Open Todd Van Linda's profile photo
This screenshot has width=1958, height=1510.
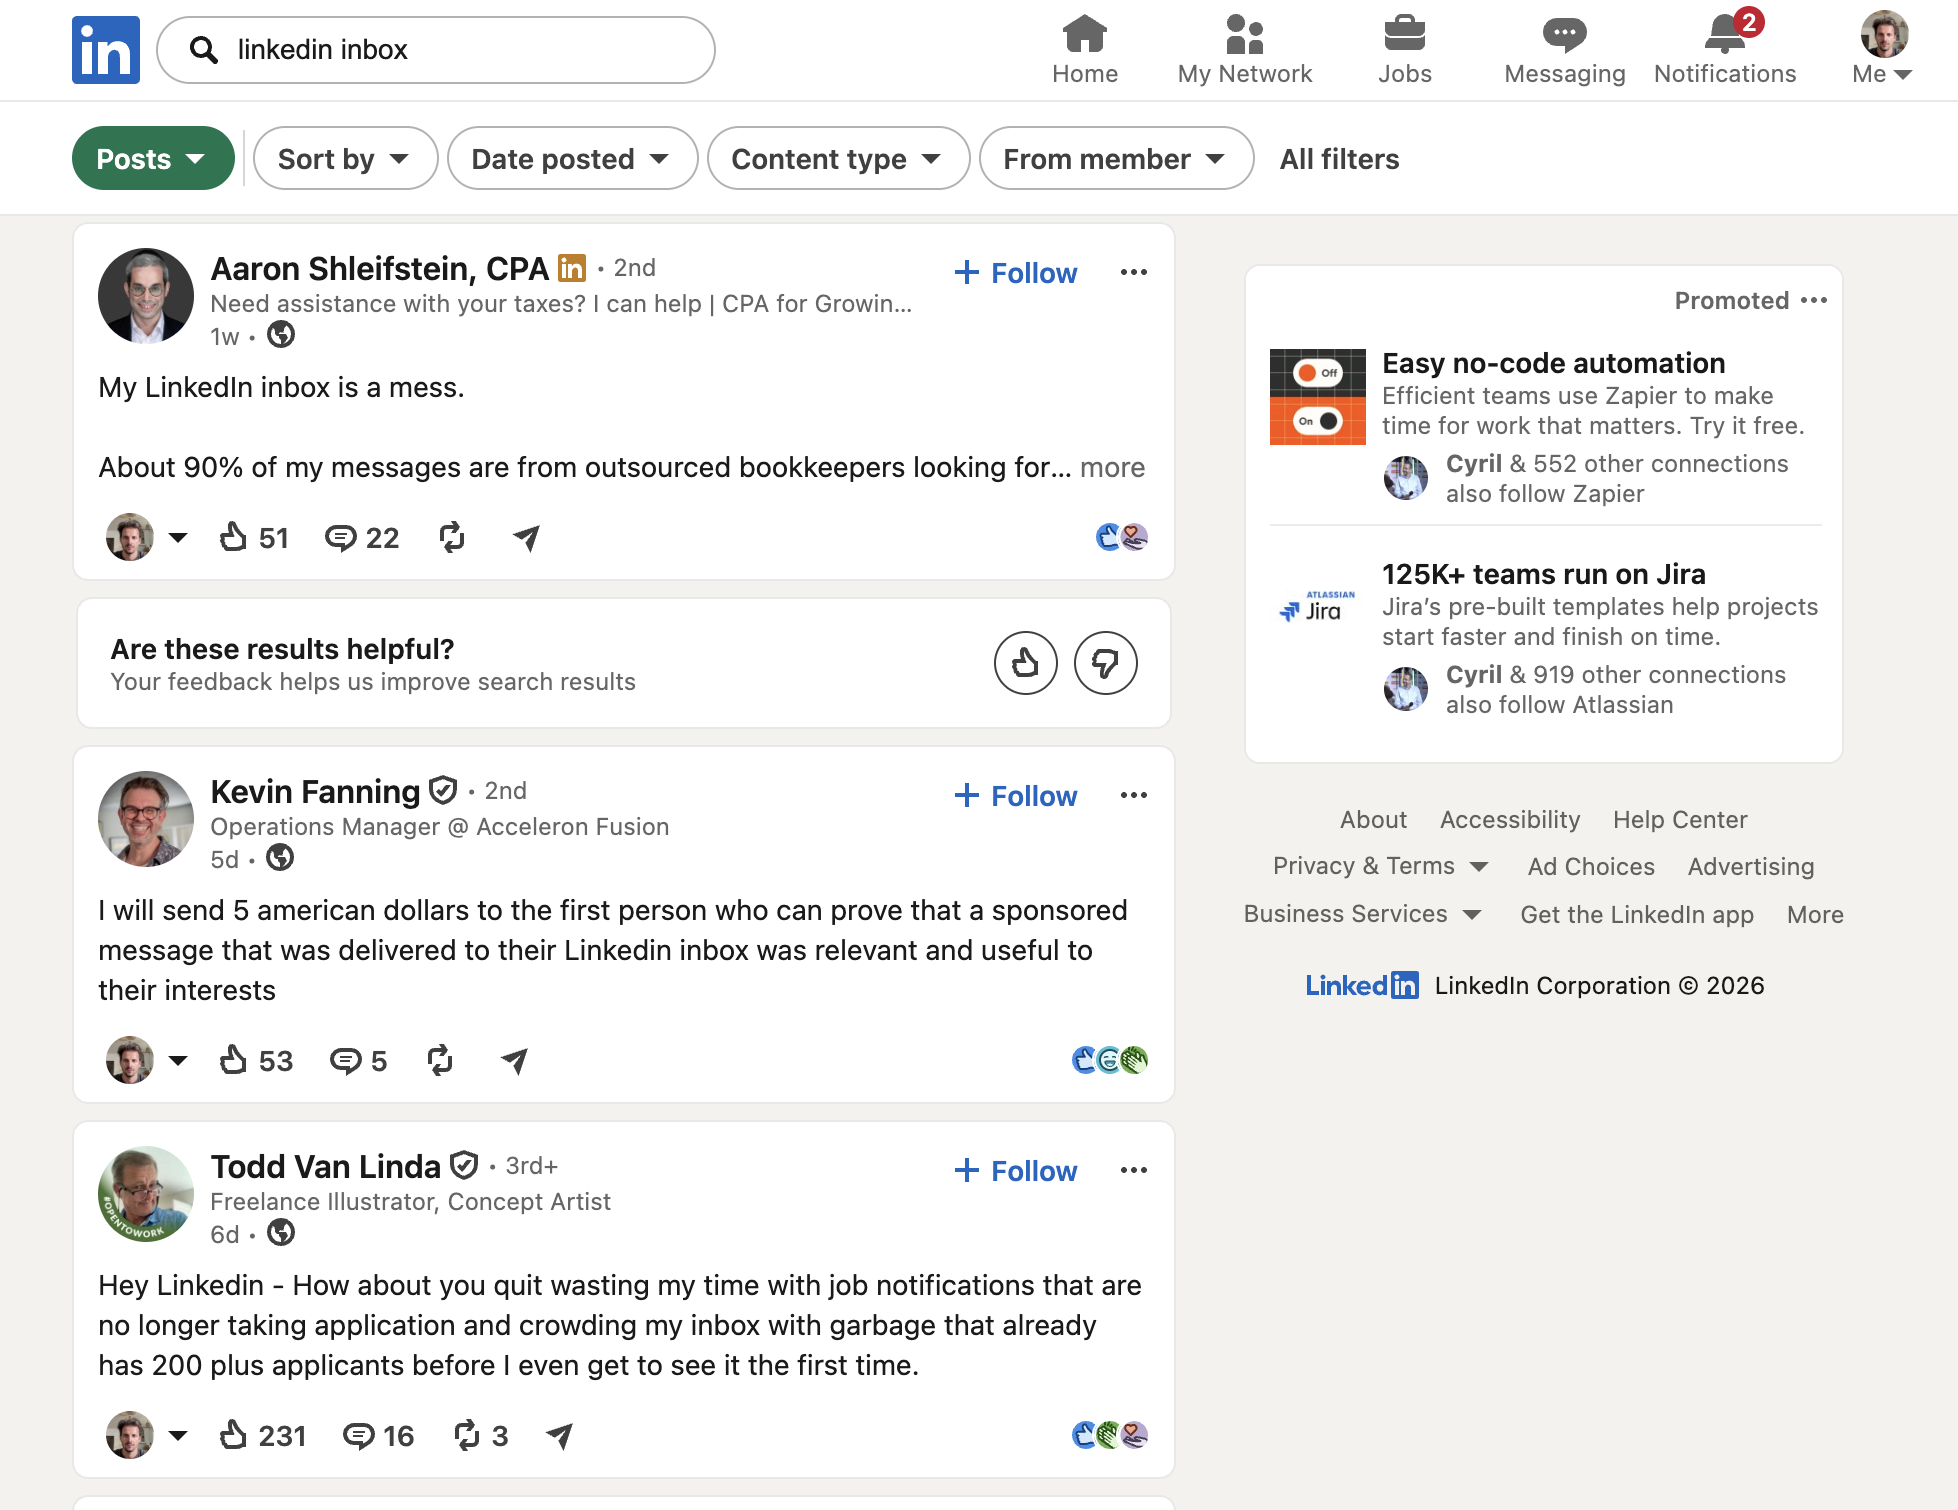coord(146,1194)
